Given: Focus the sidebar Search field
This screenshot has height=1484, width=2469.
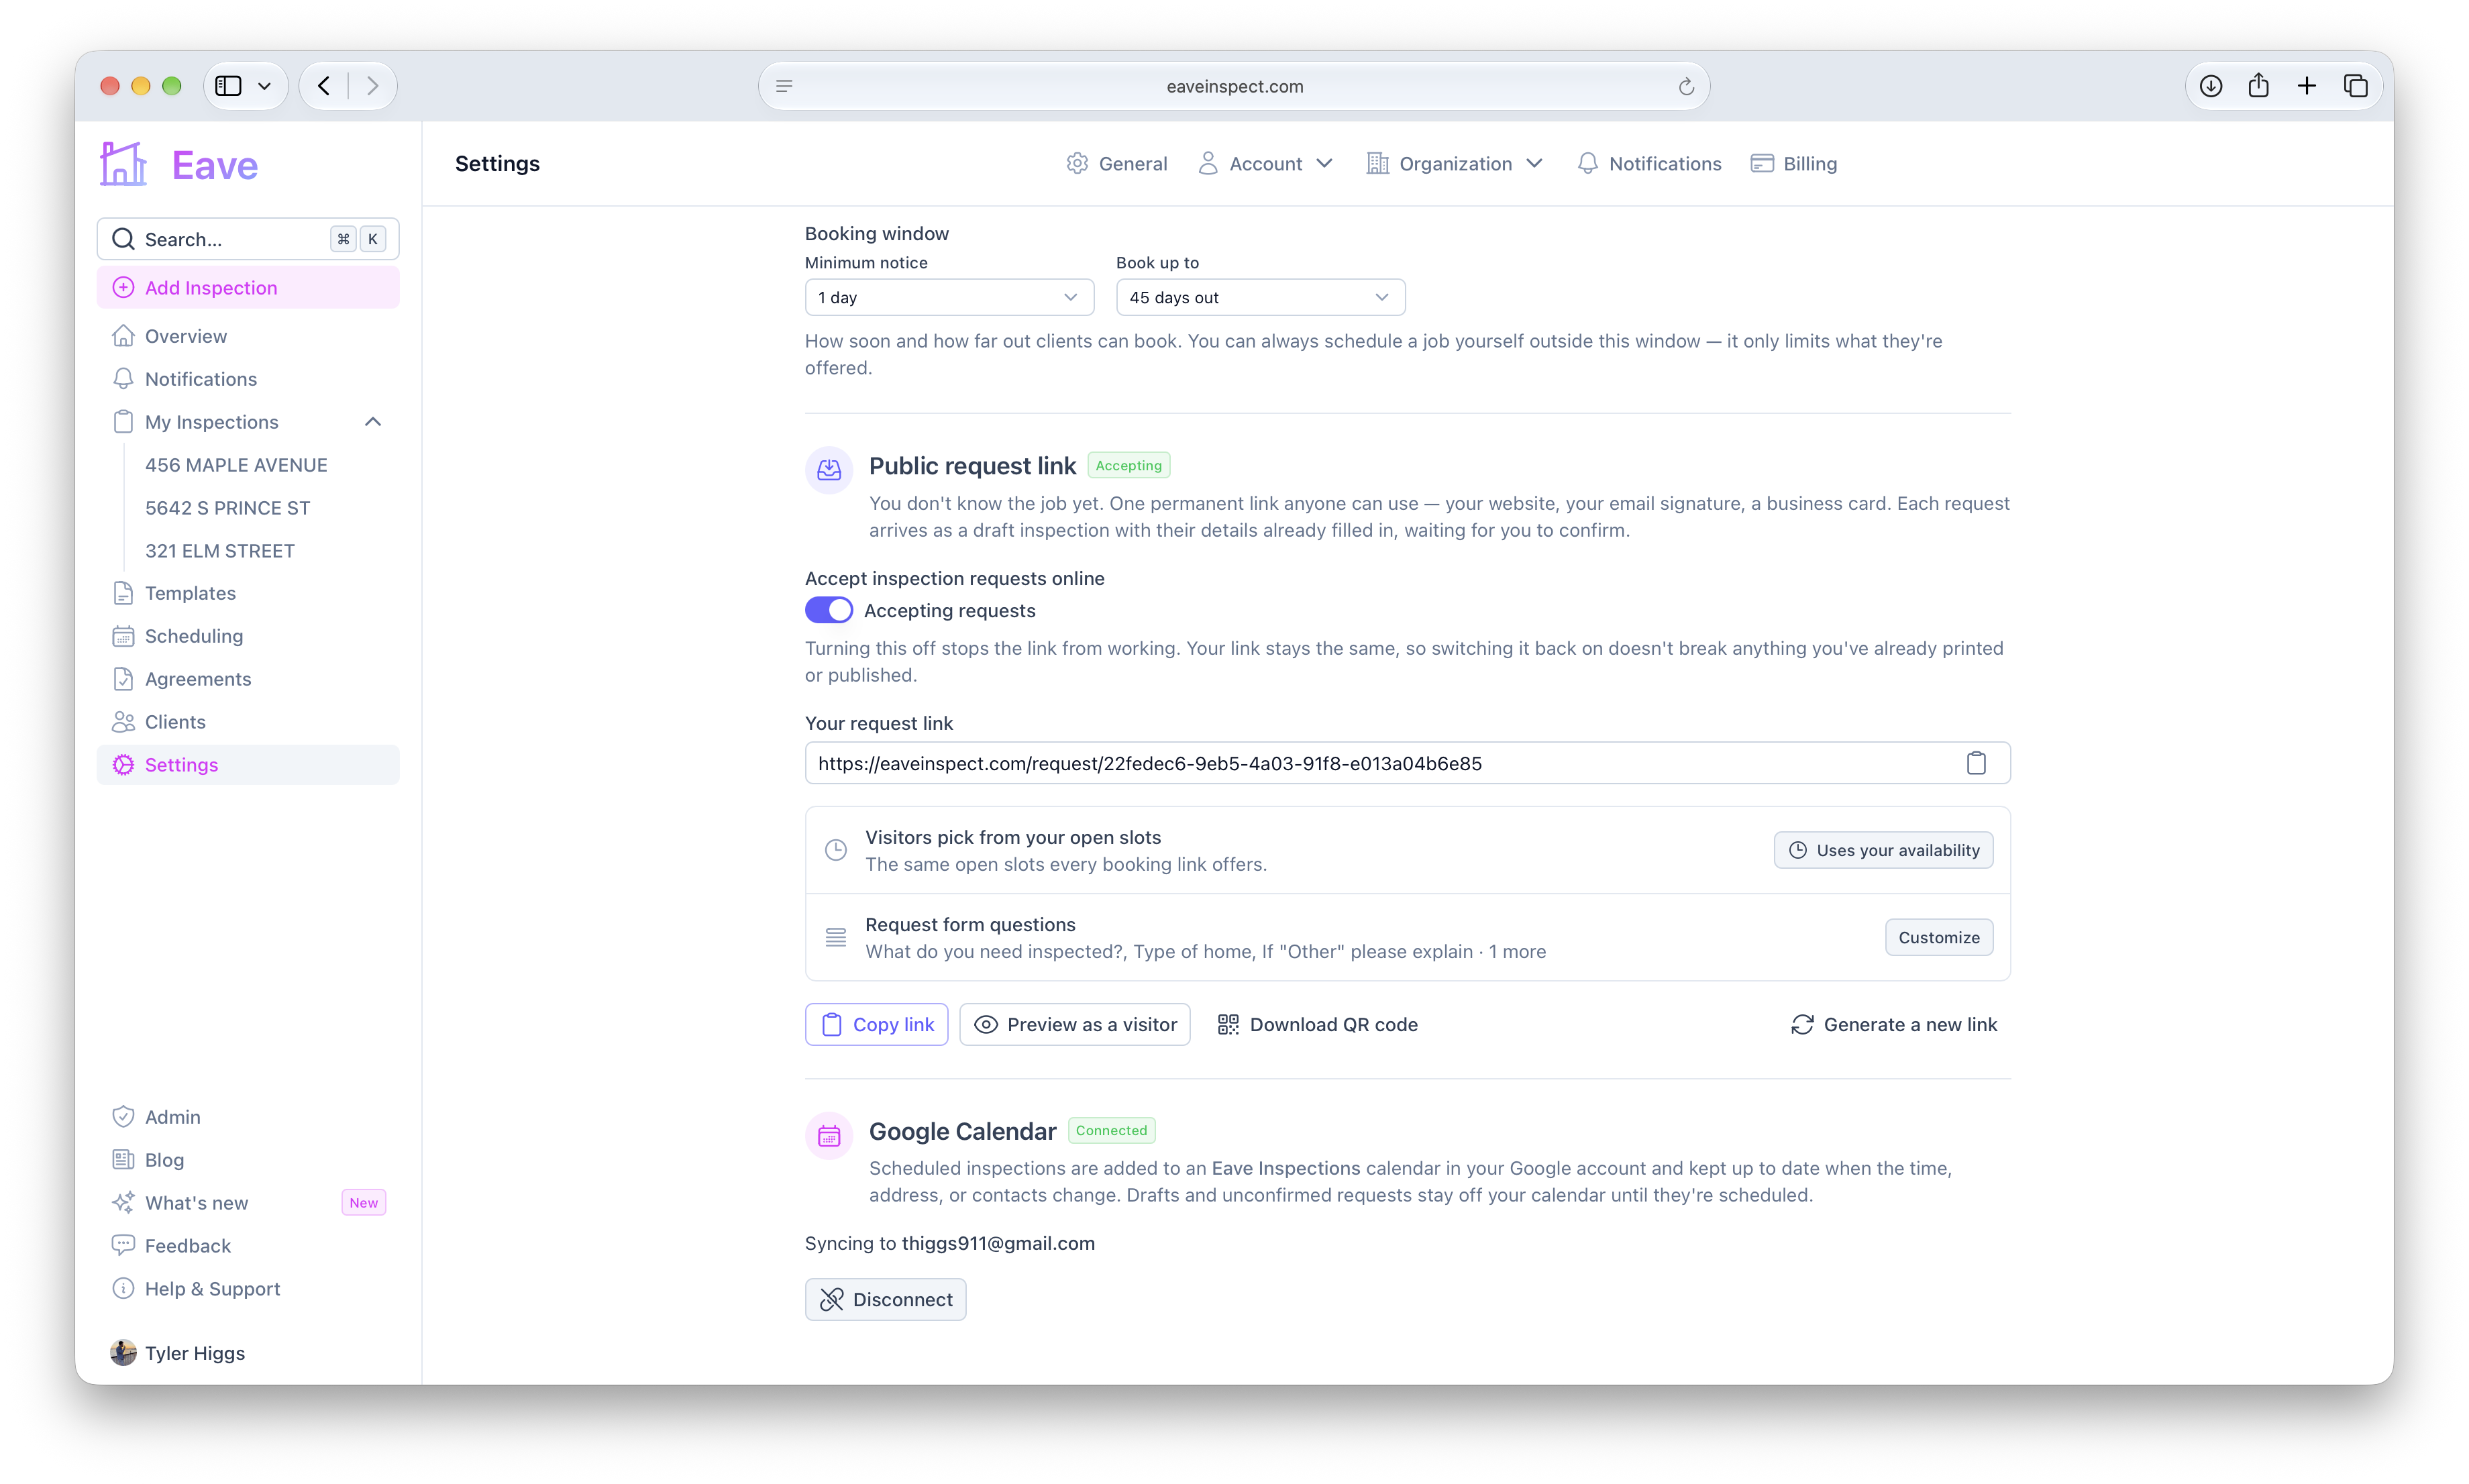Looking at the screenshot, I should [248, 239].
